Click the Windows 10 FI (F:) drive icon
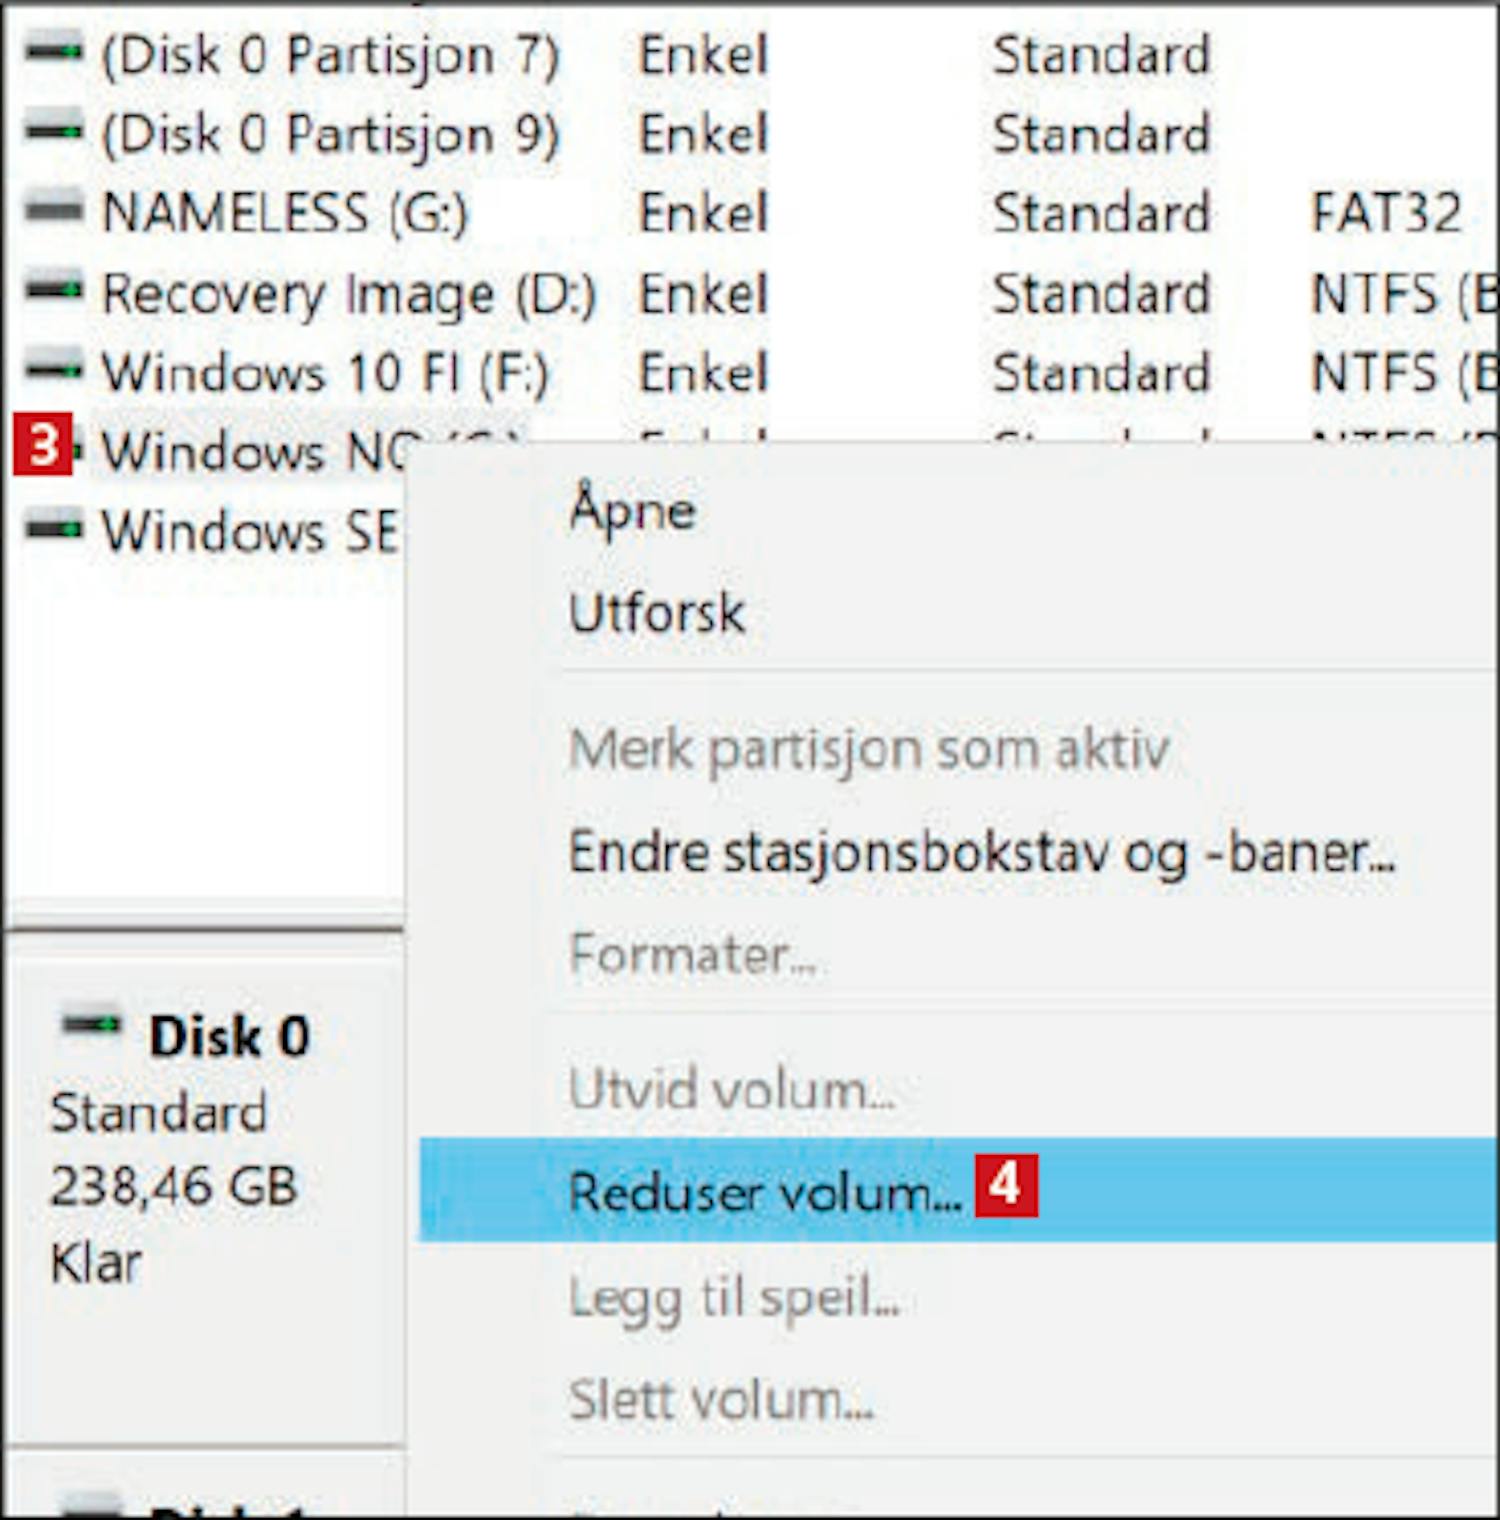This screenshot has height=1520, width=1500. [53, 369]
